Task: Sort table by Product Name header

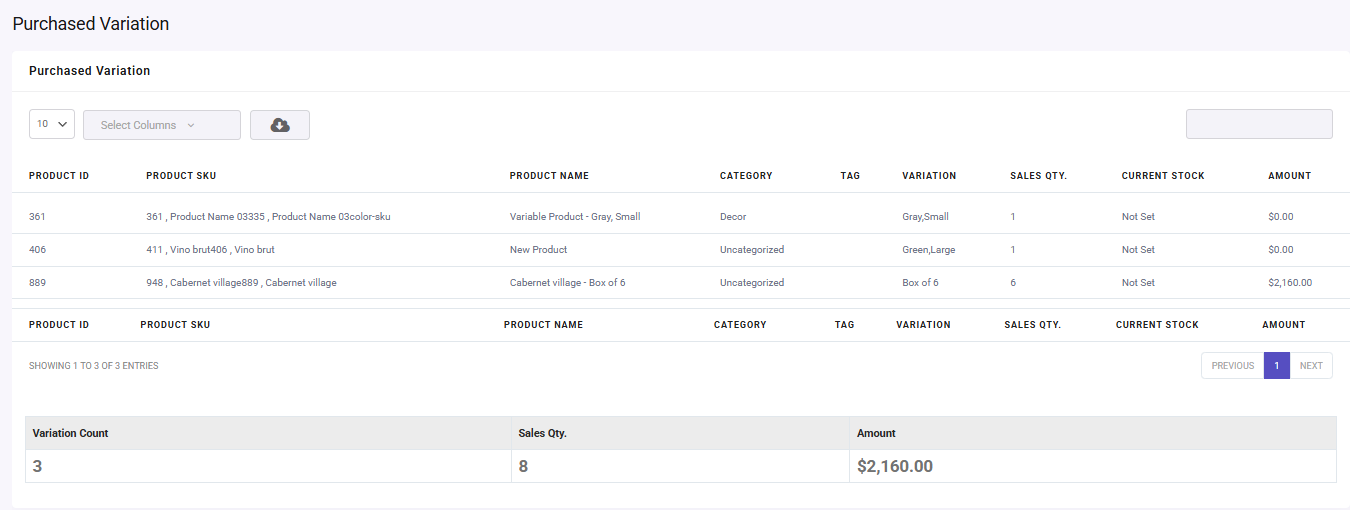Action: pyautogui.click(x=549, y=176)
